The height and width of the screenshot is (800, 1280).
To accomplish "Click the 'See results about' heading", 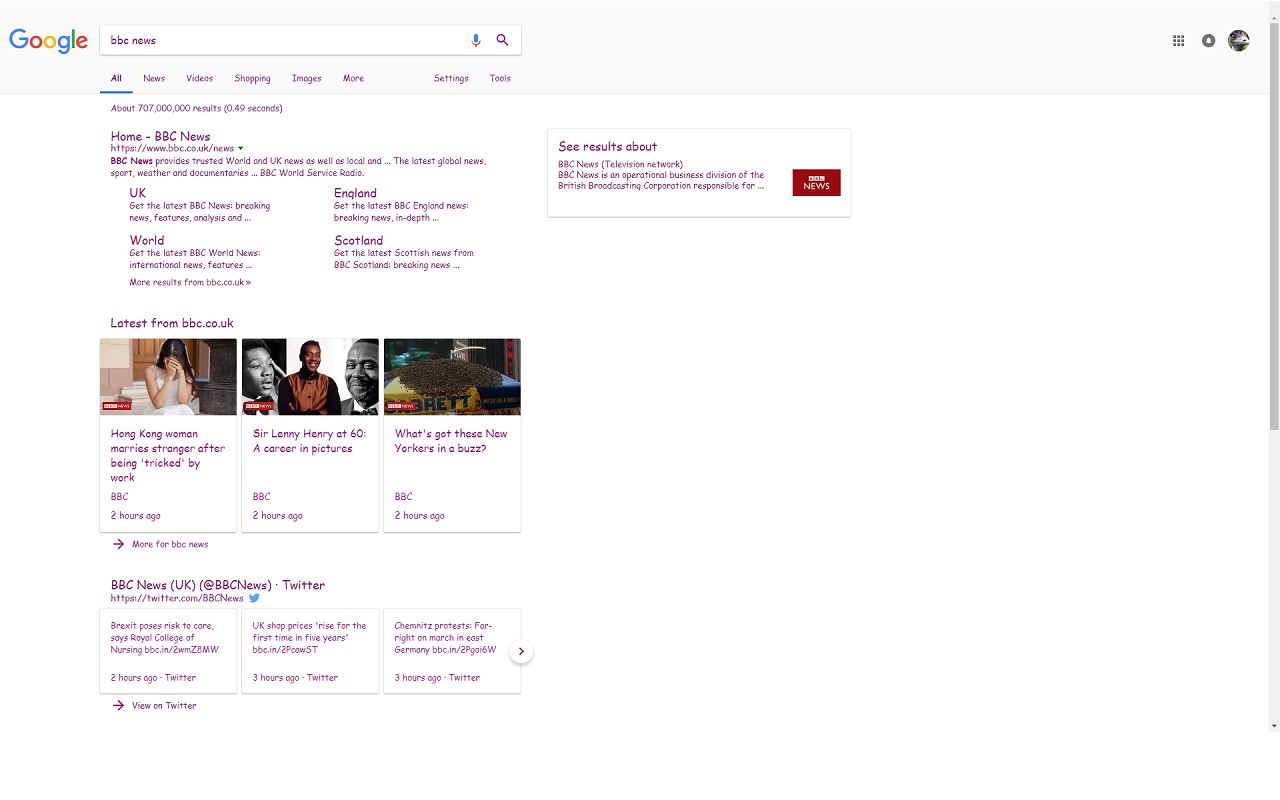I will tap(607, 146).
